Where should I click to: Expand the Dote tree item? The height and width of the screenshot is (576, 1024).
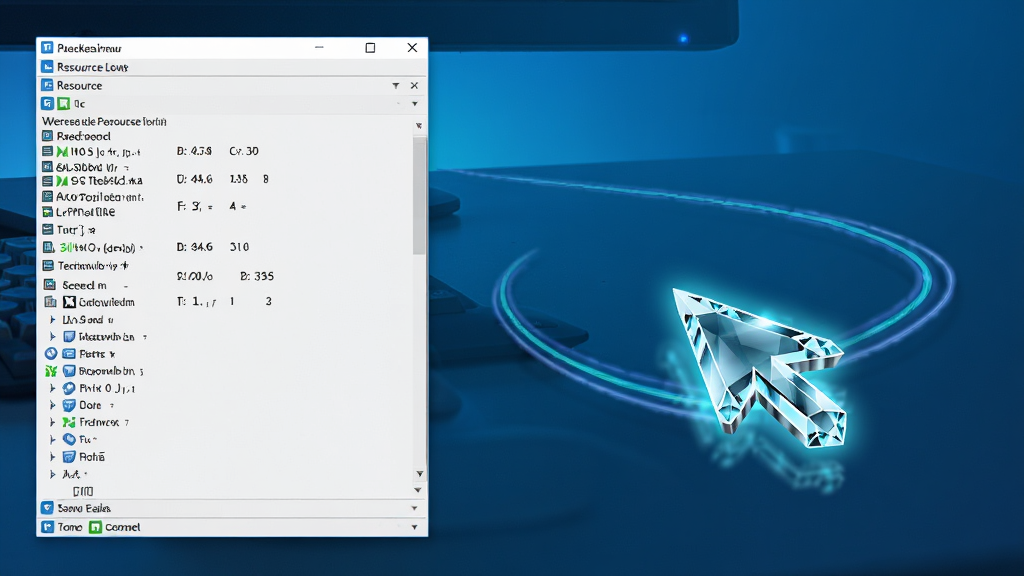52,405
